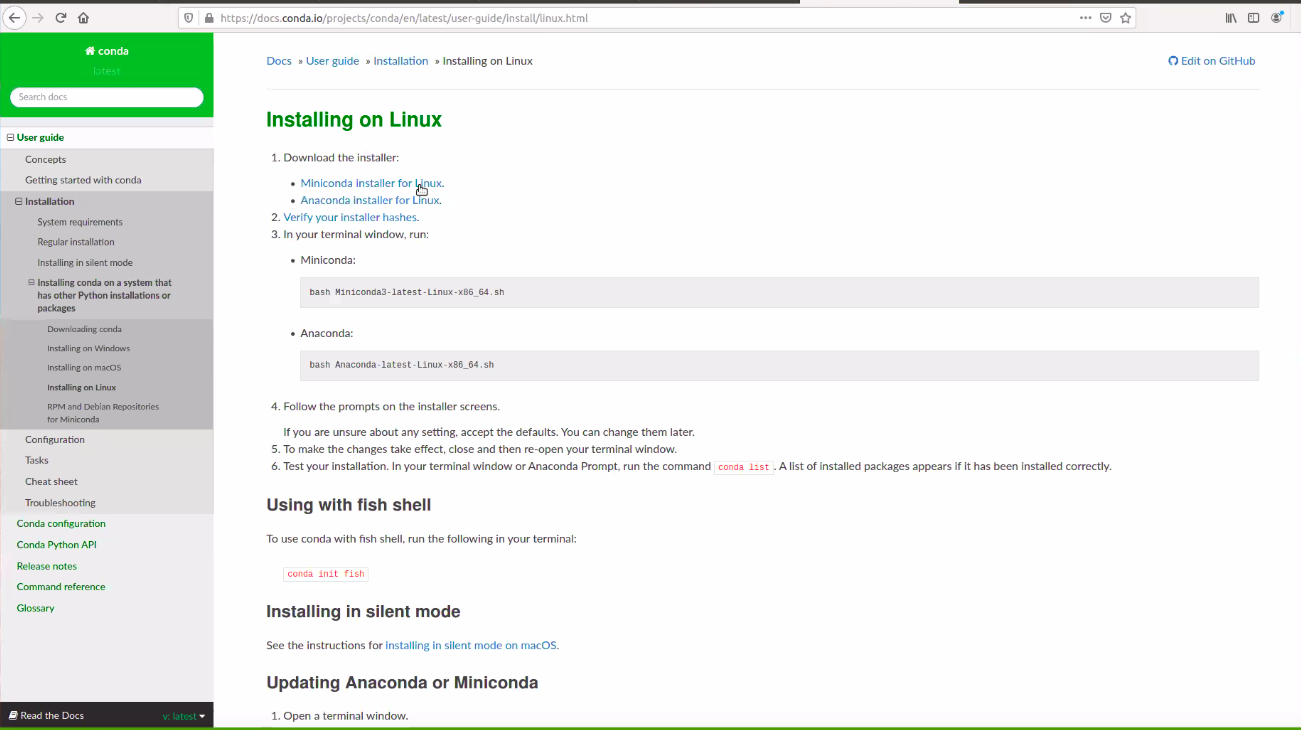This screenshot has width=1301, height=730.
Task: Open the Cheat sheet page
Action: click(51, 481)
